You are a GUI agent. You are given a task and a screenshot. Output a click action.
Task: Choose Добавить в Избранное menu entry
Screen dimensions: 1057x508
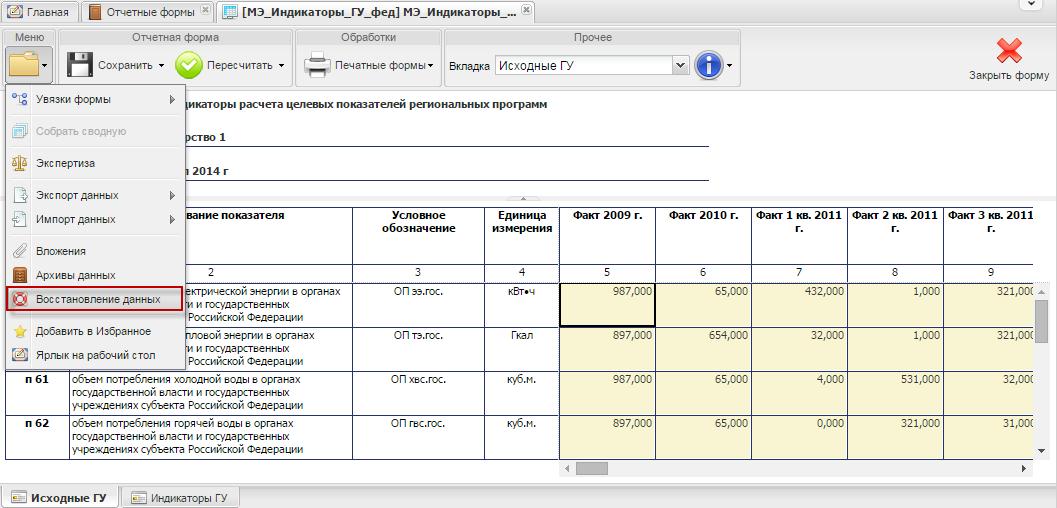tap(95, 331)
